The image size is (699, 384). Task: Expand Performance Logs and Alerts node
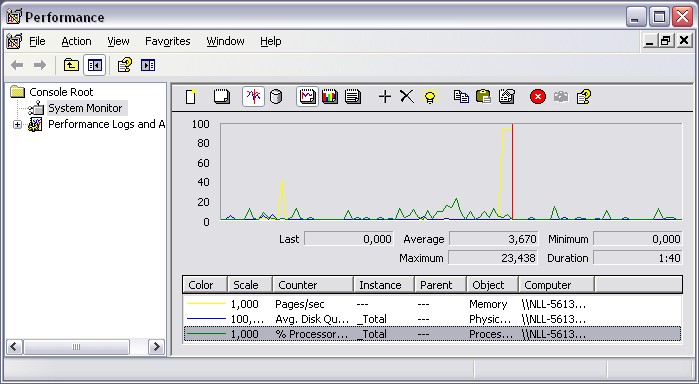click(x=17, y=124)
